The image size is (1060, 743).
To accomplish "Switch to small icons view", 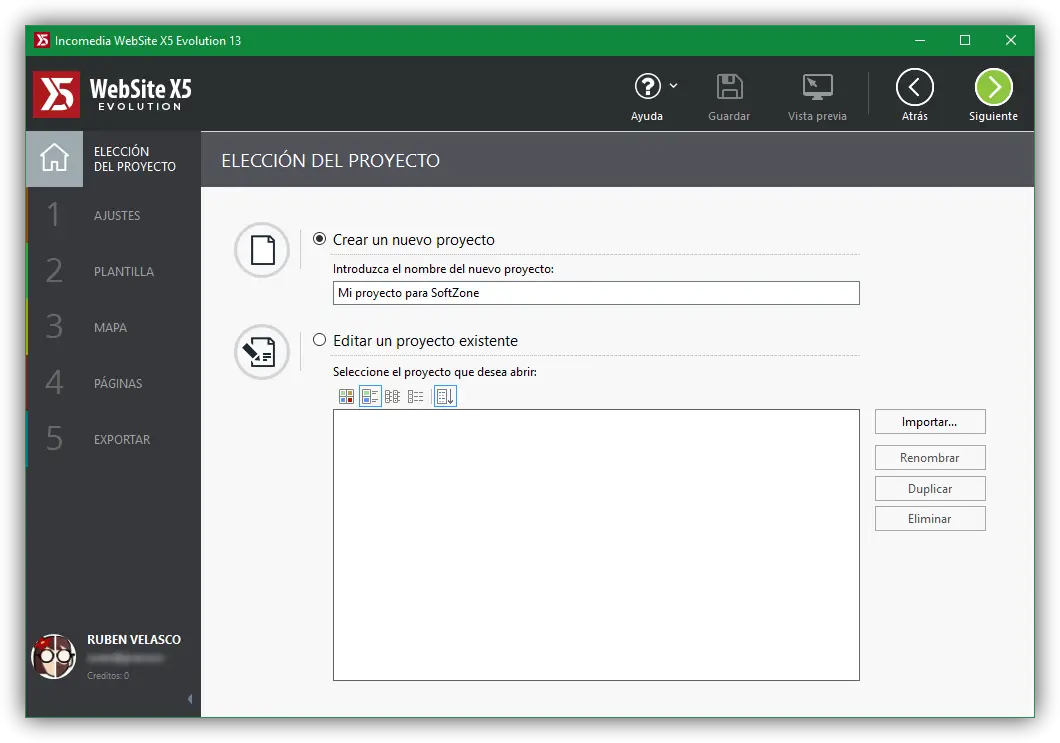I will click(392, 396).
